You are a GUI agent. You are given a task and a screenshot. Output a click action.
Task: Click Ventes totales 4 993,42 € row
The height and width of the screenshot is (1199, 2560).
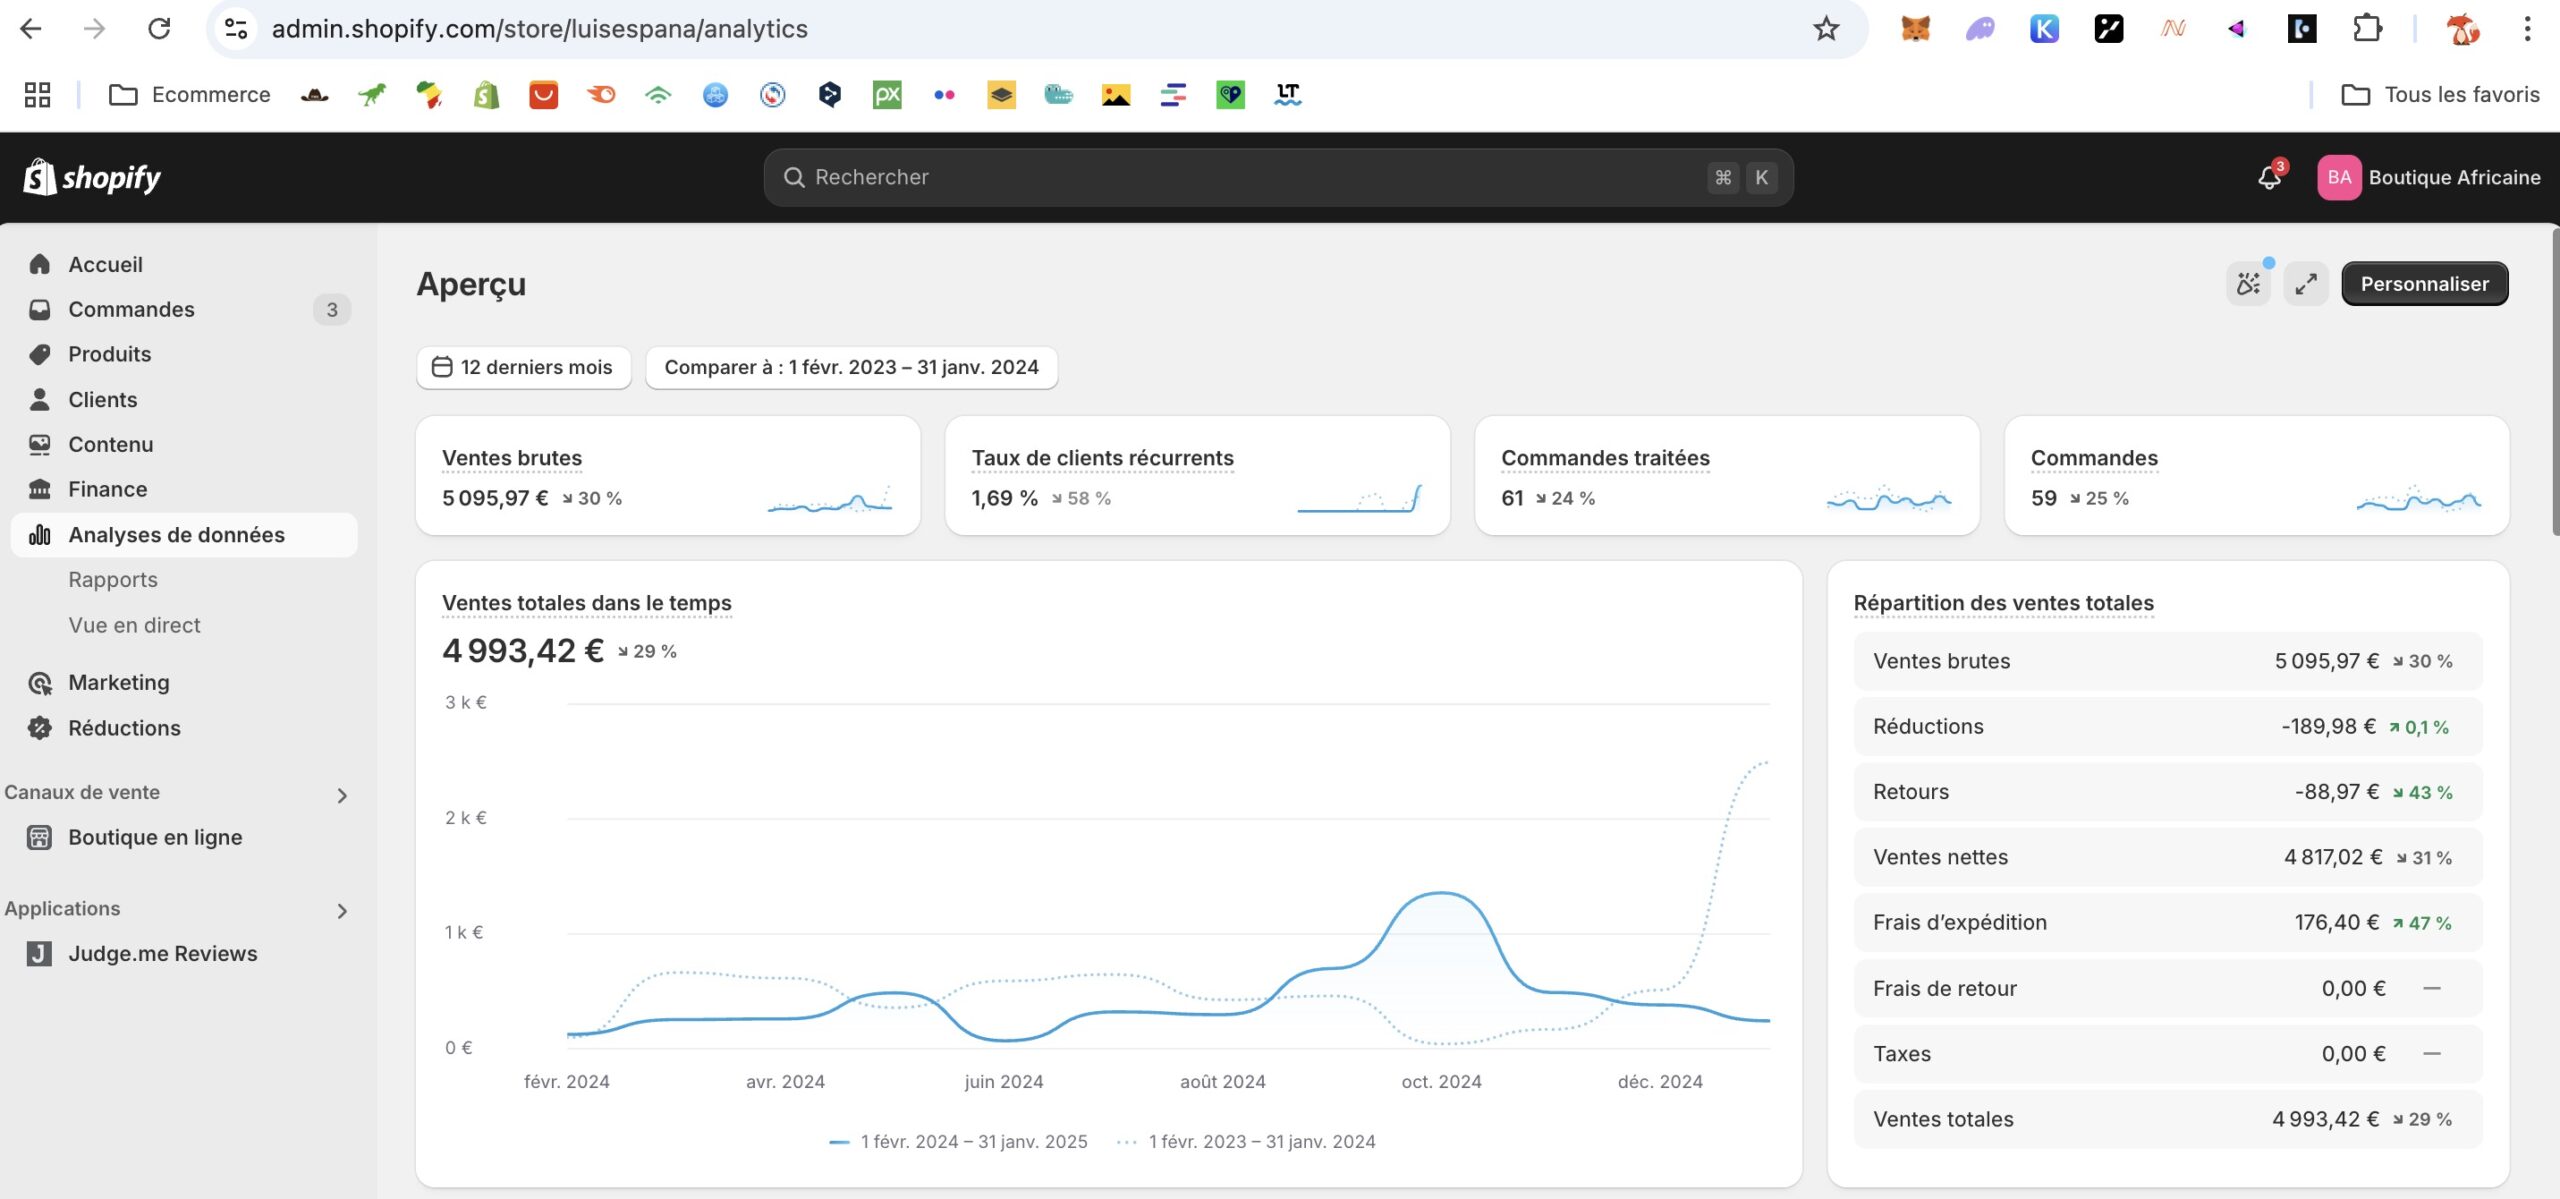(x=2167, y=1119)
